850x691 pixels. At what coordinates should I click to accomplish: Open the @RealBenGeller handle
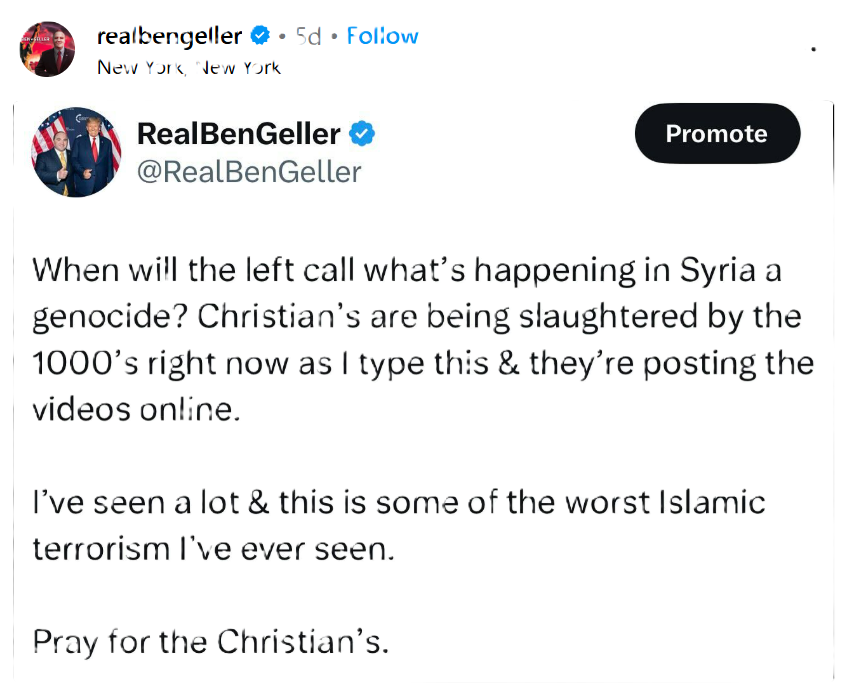pyautogui.click(x=248, y=172)
